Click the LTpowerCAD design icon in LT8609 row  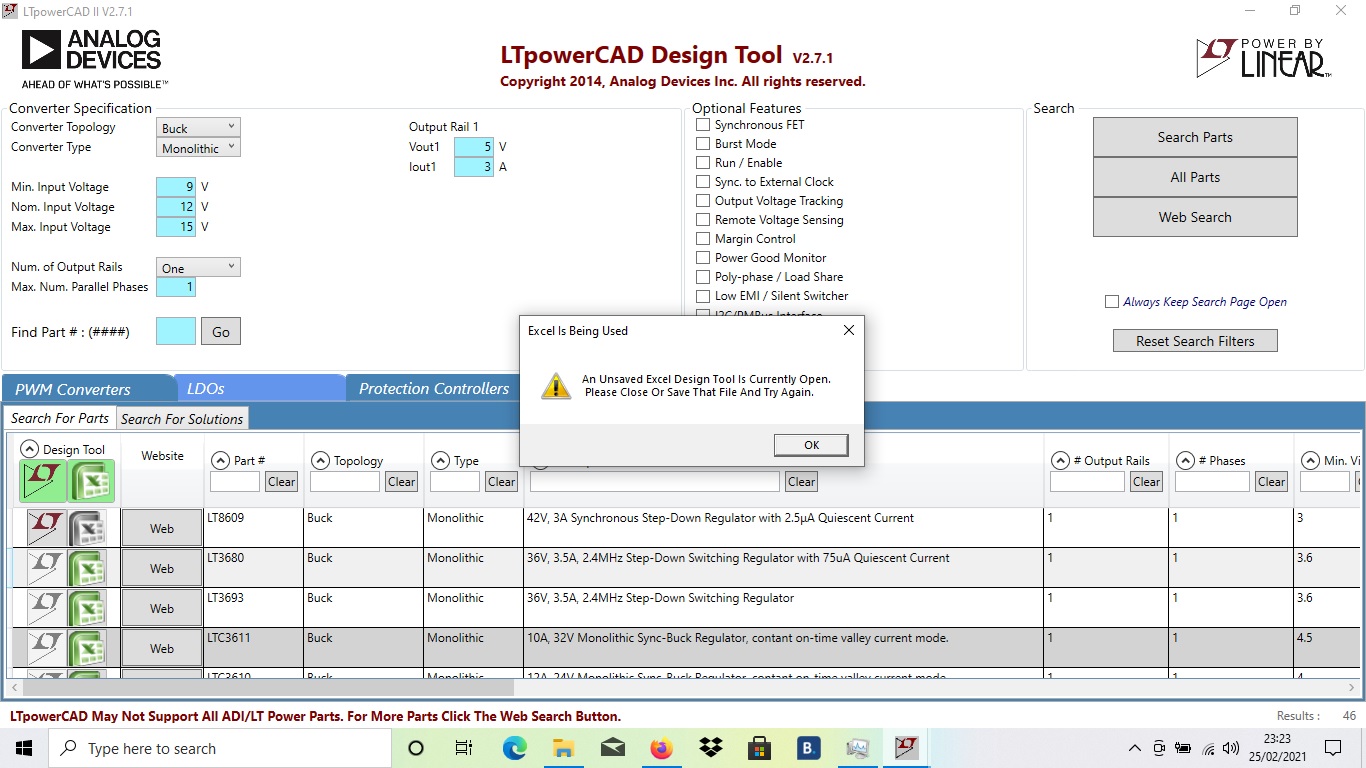tap(45, 528)
